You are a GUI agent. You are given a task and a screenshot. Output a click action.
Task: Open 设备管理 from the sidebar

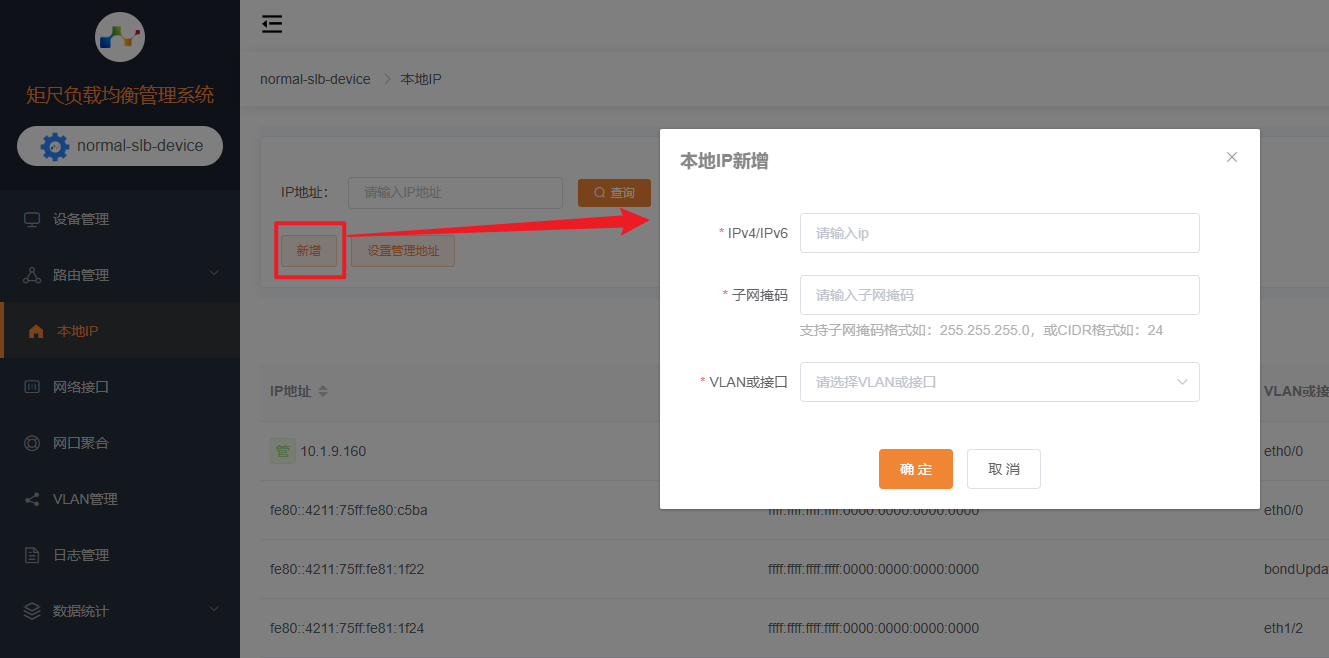(x=81, y=219)
